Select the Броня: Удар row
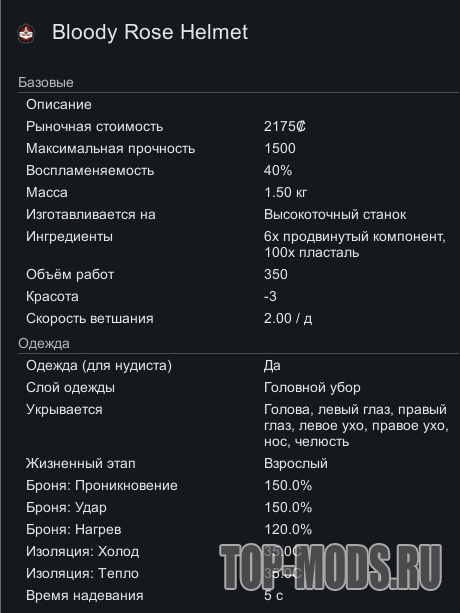The width and height of the screenshot is (460, 613). pyautogui.click(x=238, y=507)
